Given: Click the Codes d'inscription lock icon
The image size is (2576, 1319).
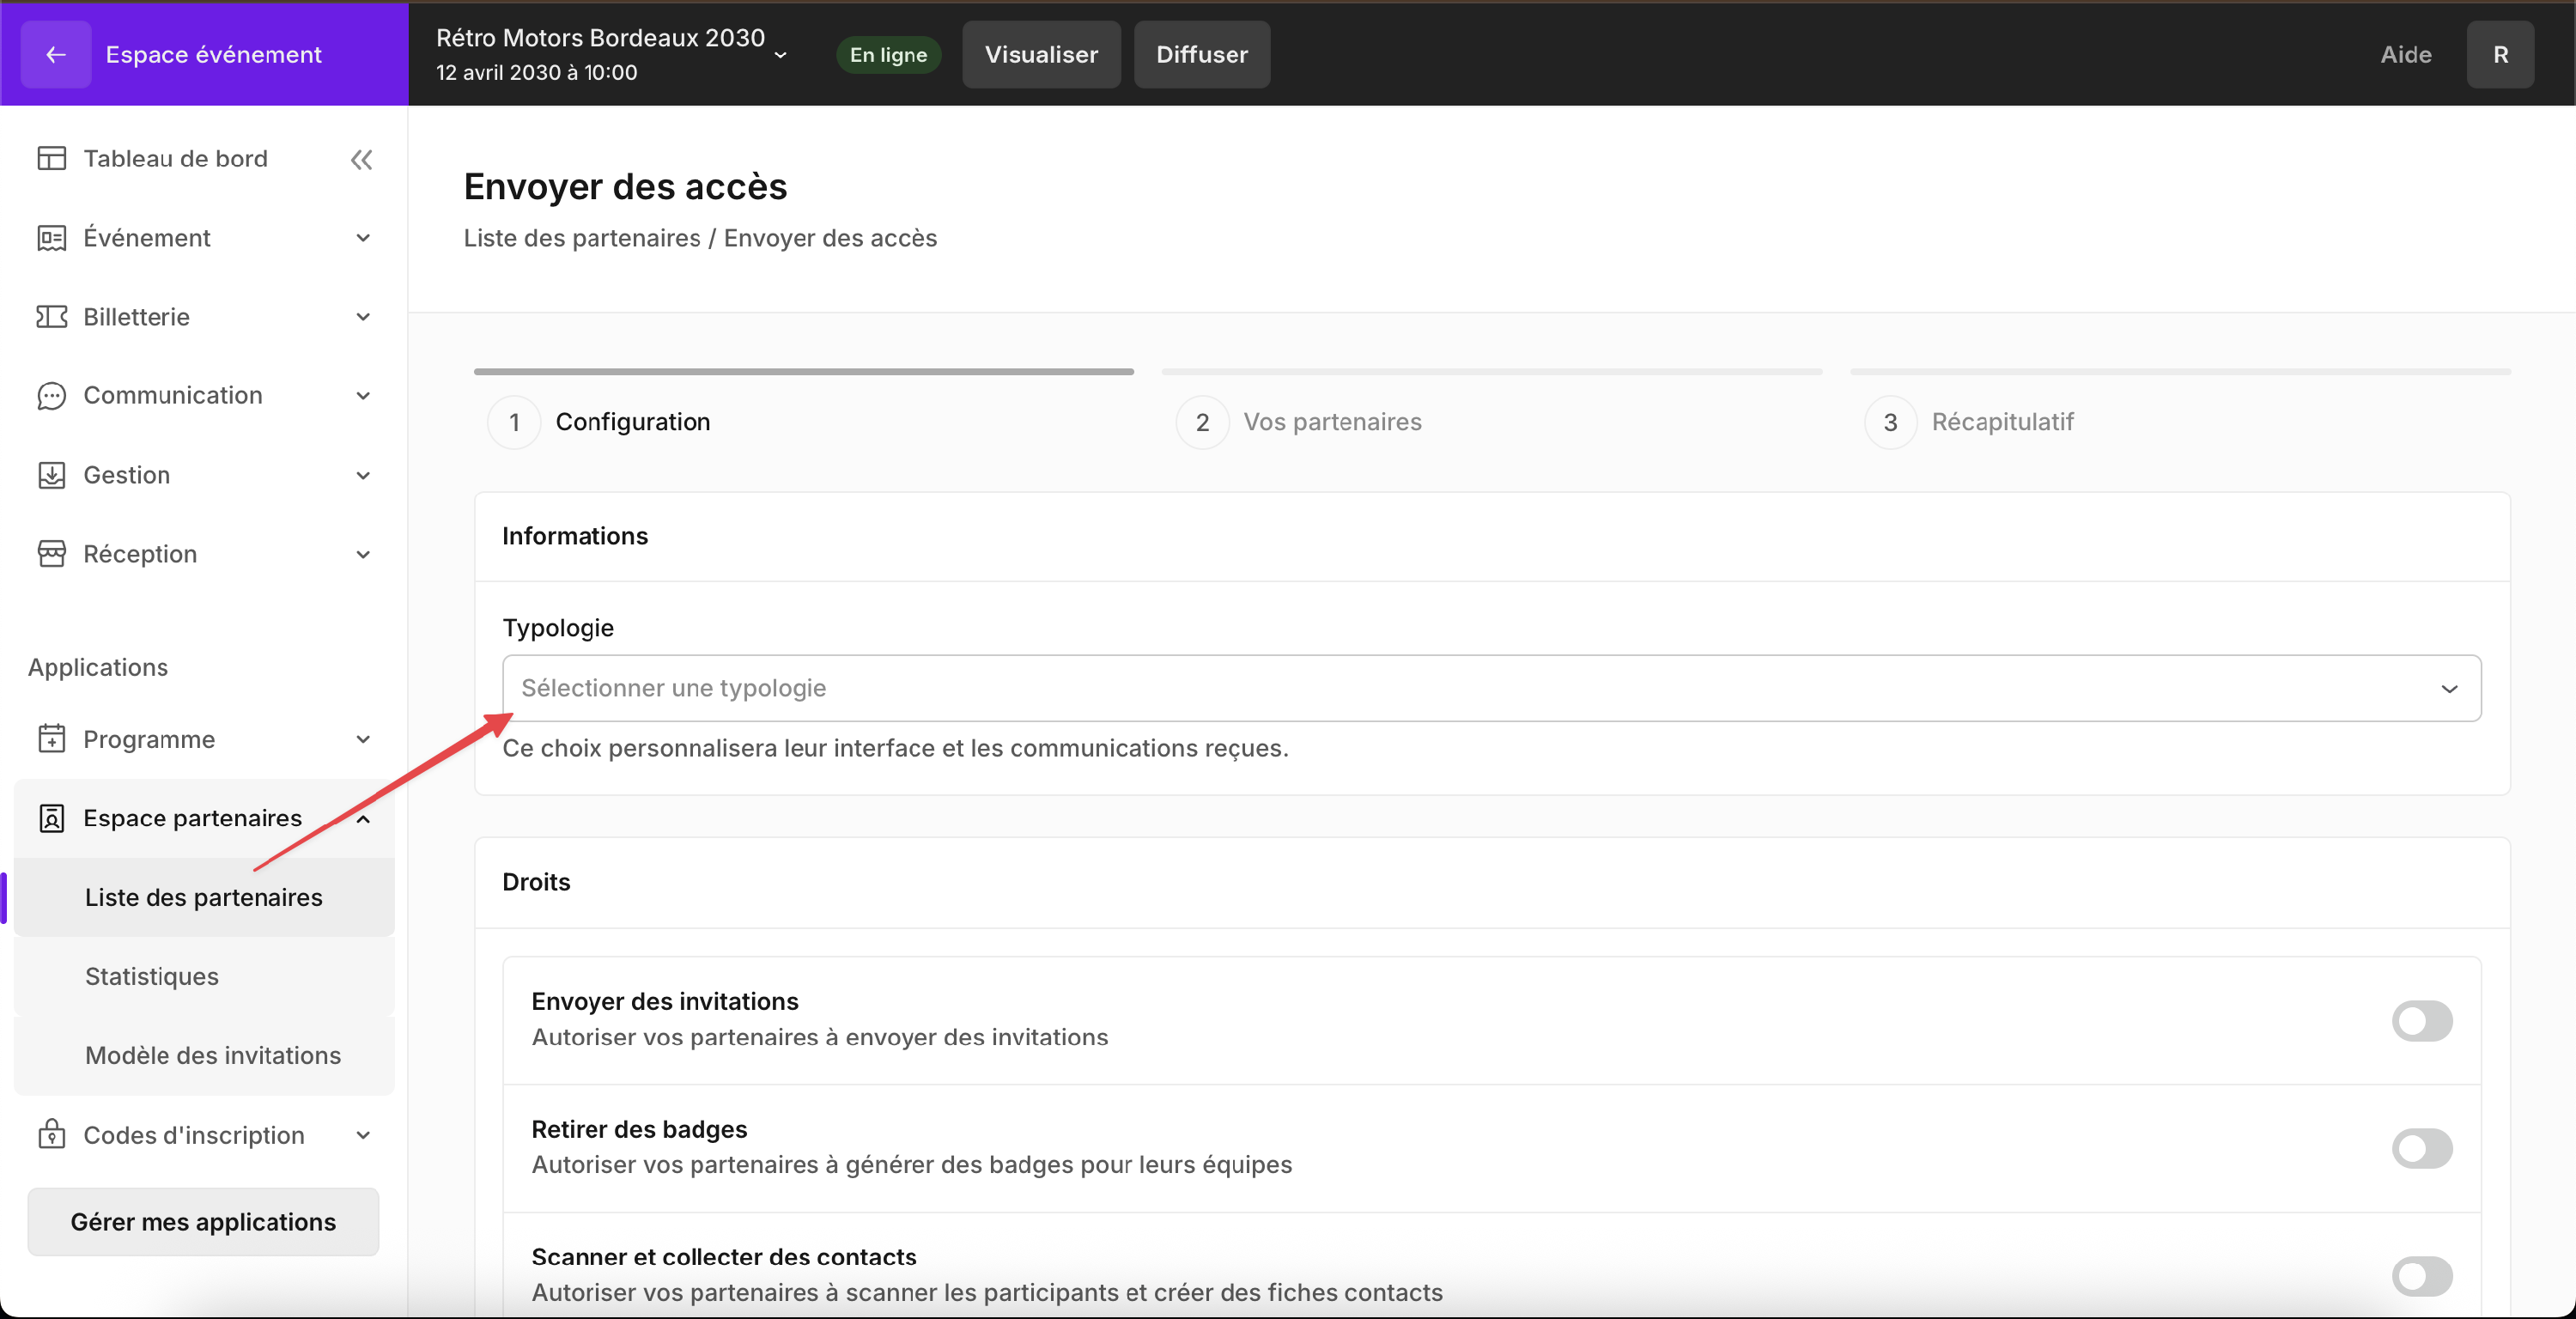Looking at the screenshot, I should pos(51,1134).
